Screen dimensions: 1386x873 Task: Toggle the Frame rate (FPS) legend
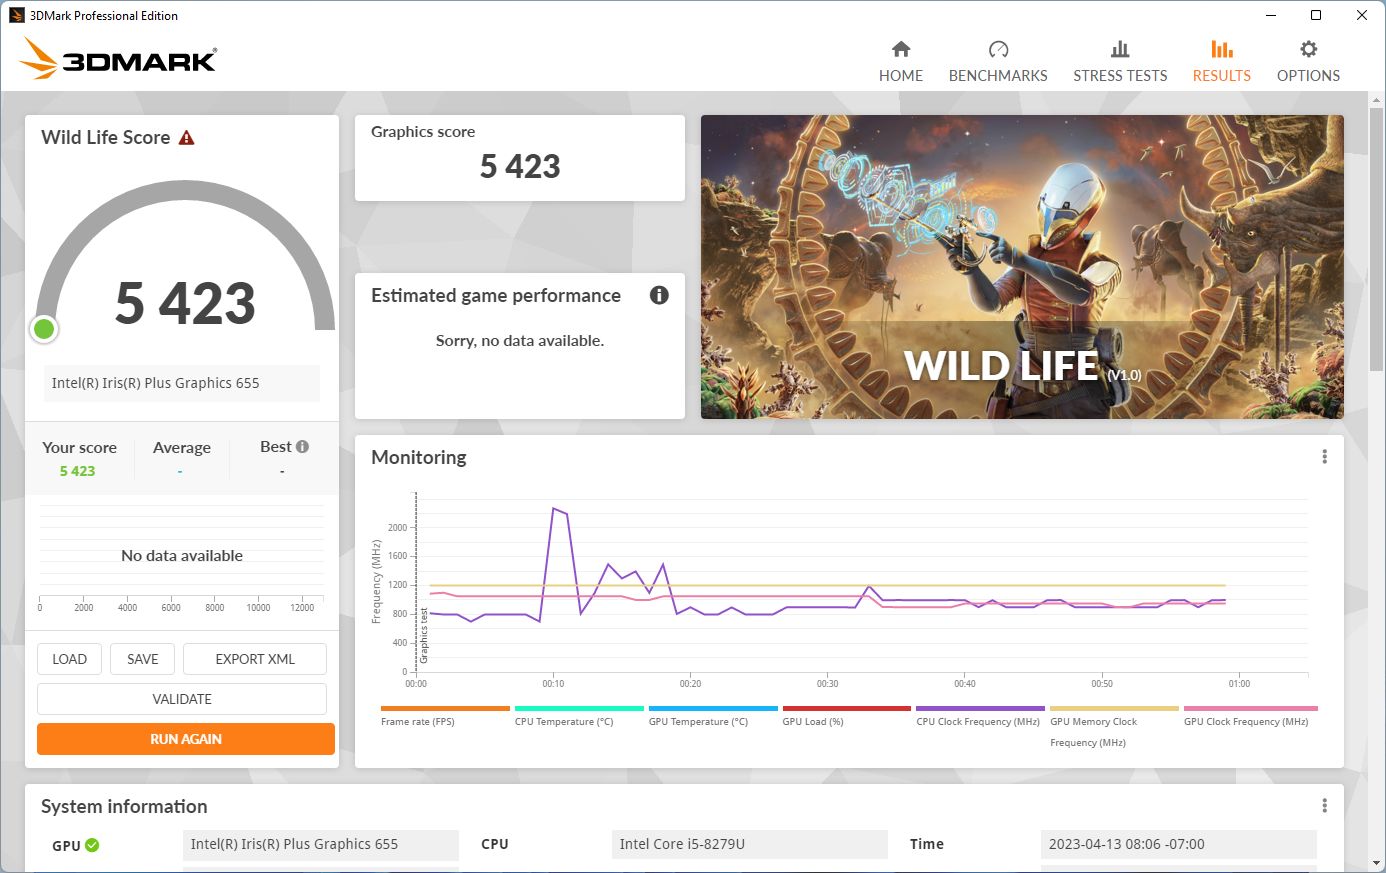coord(445,716)
